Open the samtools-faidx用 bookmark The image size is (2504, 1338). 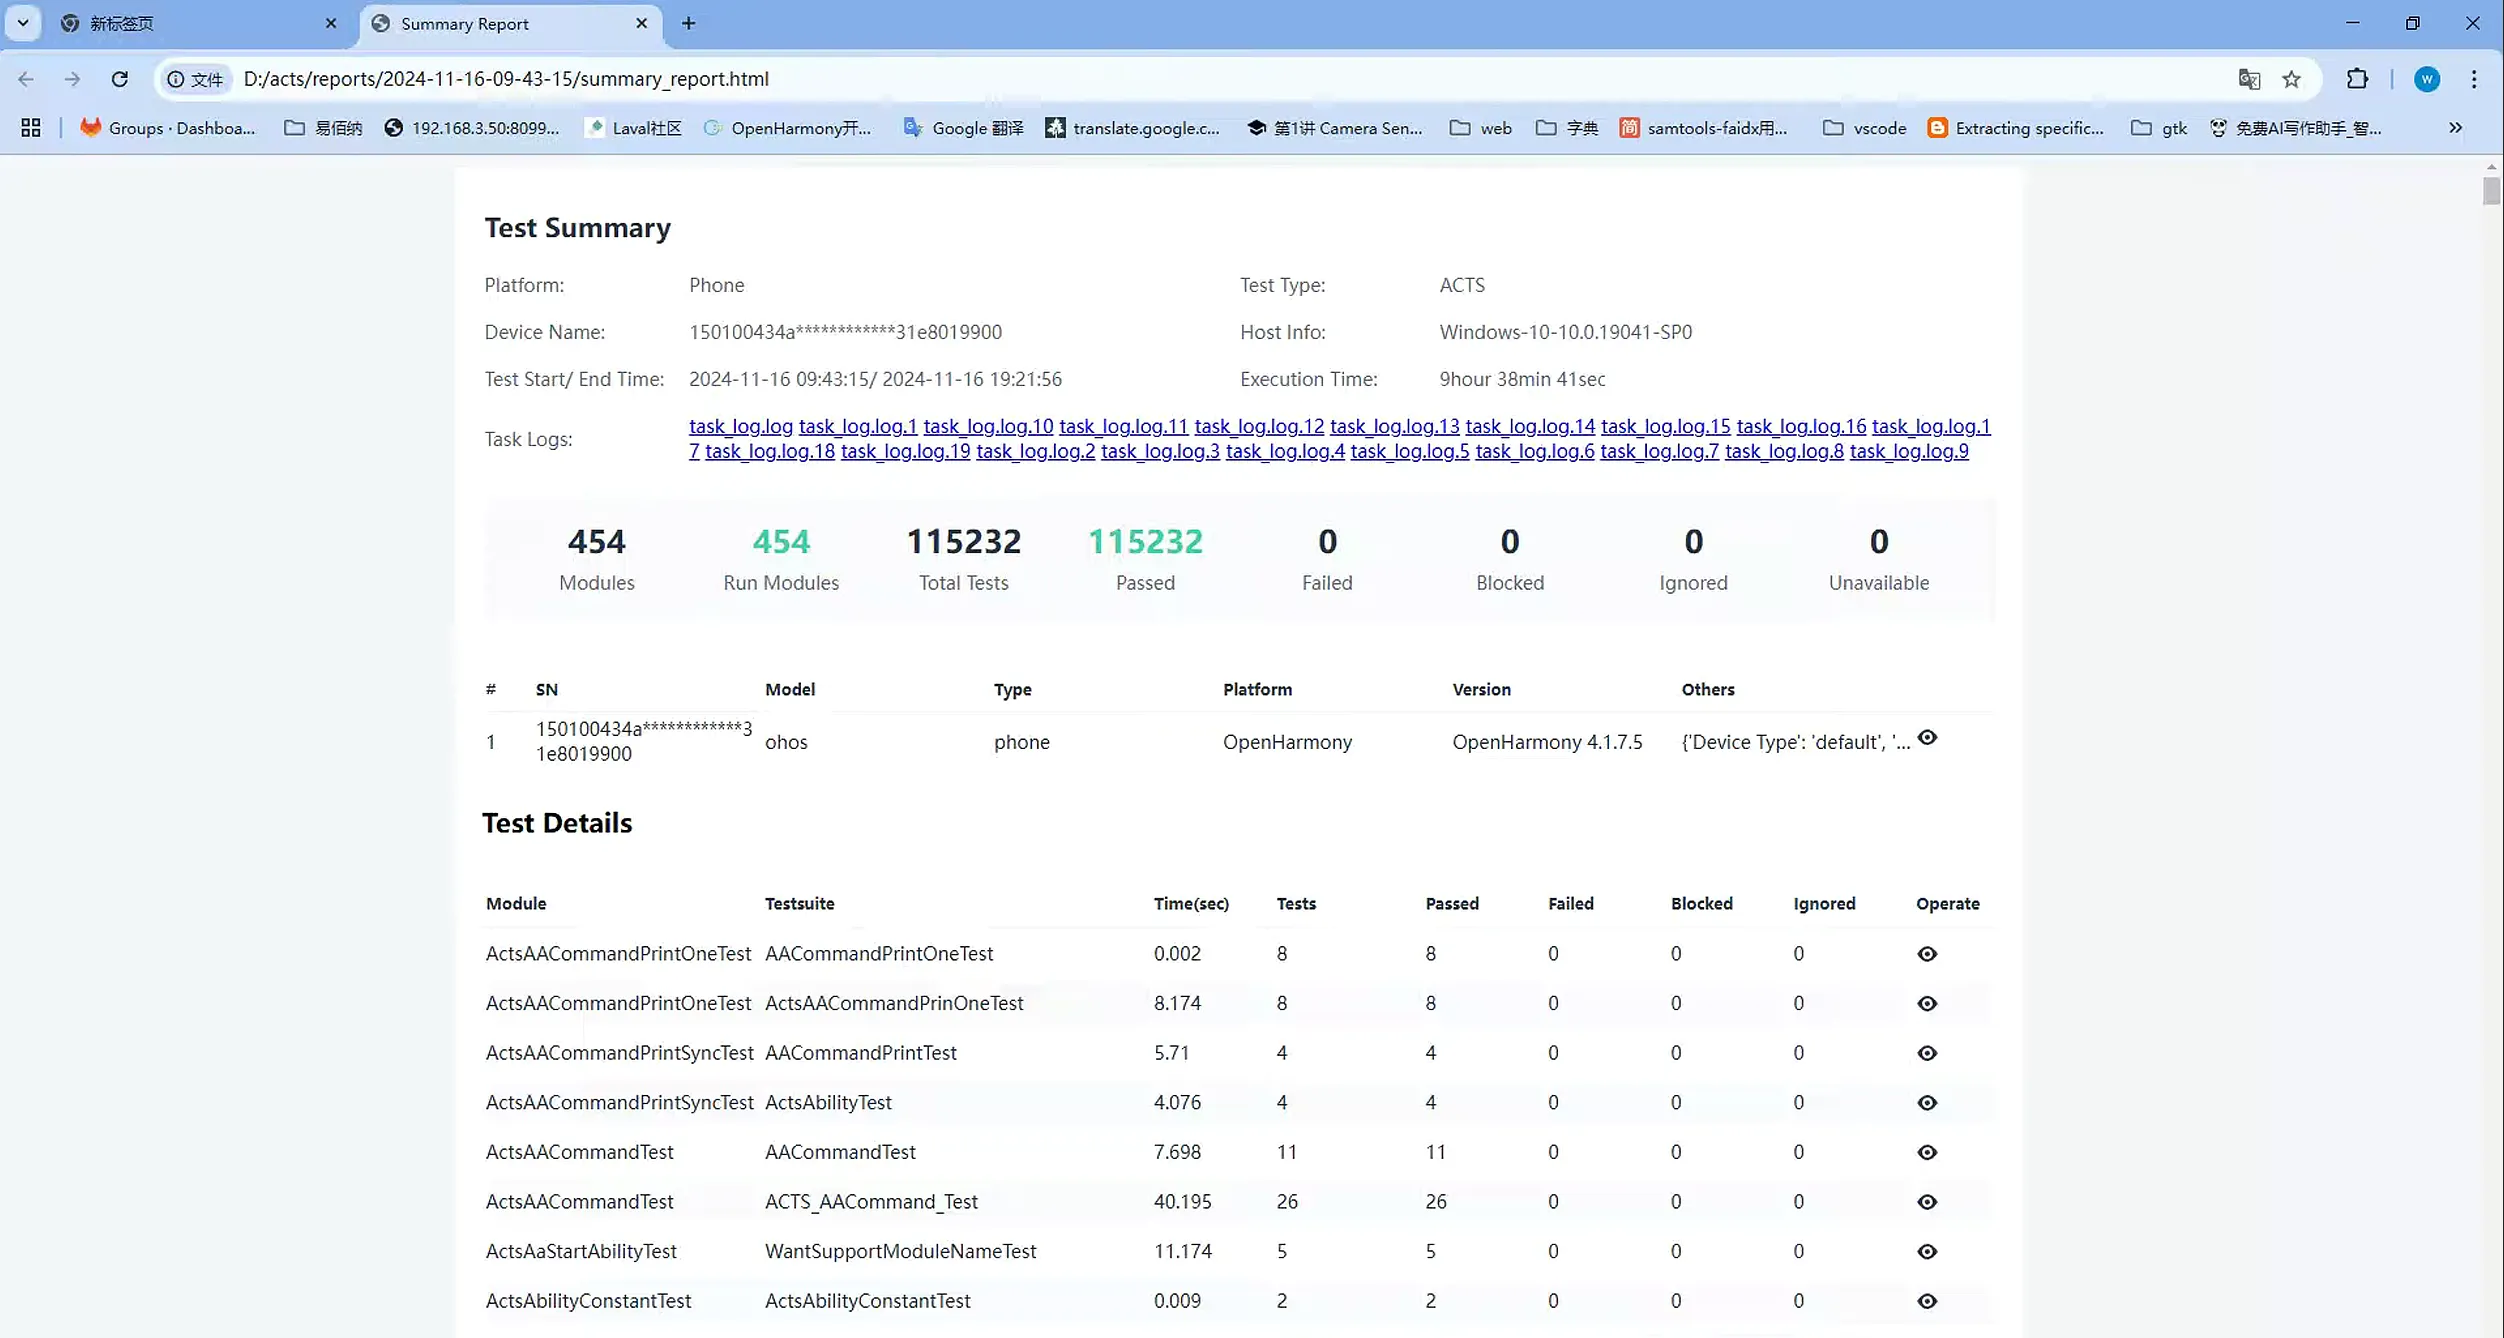(1704, 128)
